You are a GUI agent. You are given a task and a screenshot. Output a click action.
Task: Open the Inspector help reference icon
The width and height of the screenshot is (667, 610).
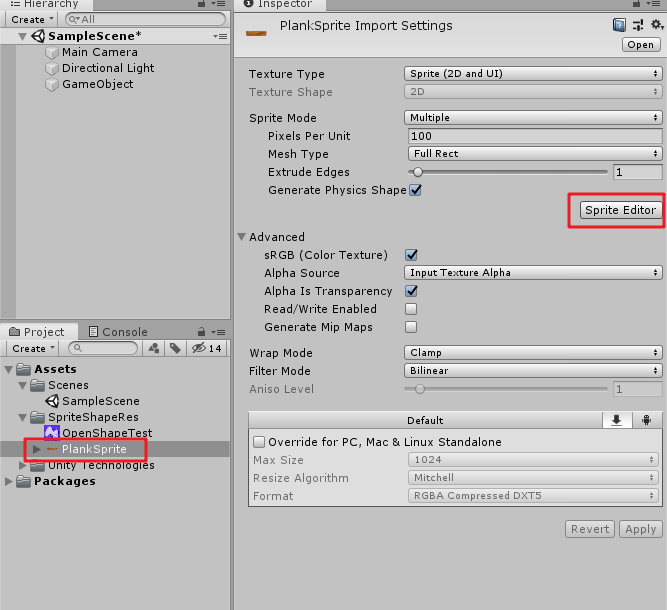tap(619, 26)
